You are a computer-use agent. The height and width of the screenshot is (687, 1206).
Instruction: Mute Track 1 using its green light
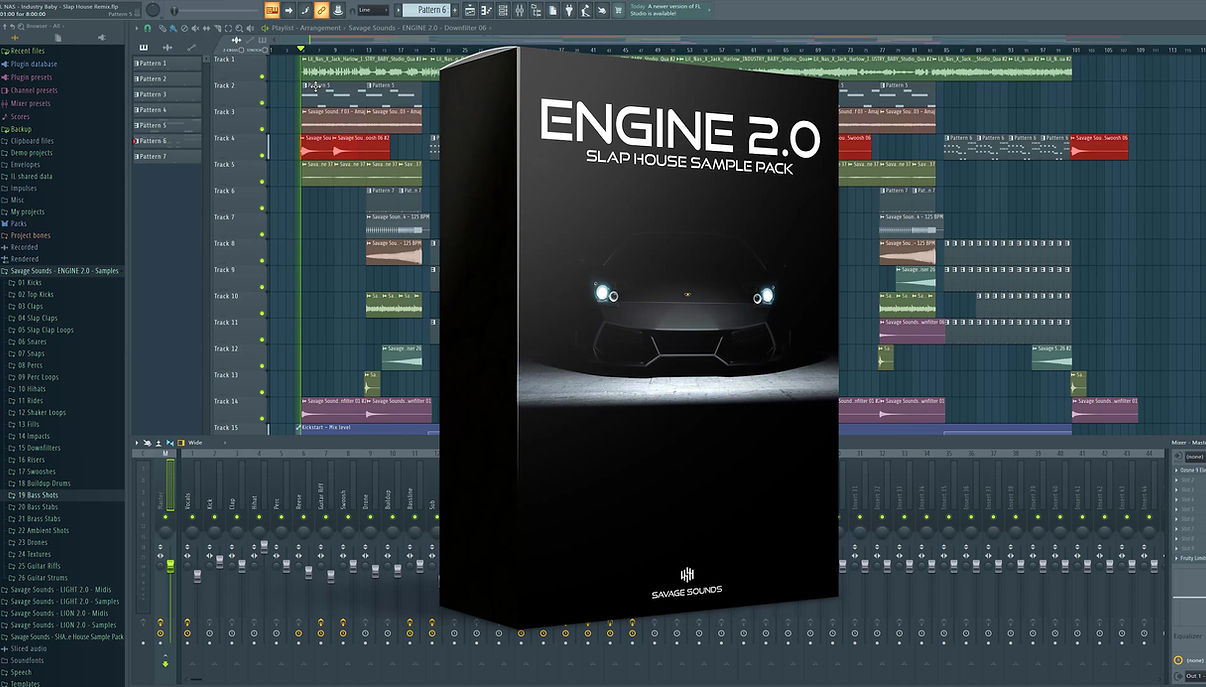point(262,76)
